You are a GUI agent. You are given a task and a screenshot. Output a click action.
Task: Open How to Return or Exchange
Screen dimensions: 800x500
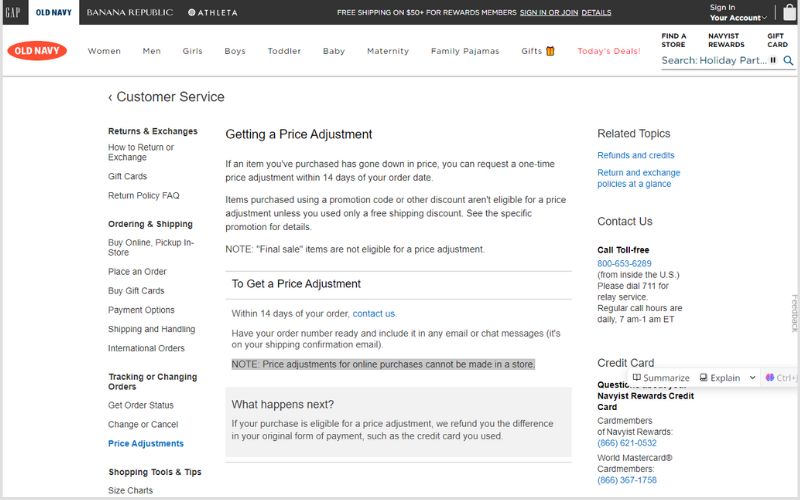[x=141, y=152]
